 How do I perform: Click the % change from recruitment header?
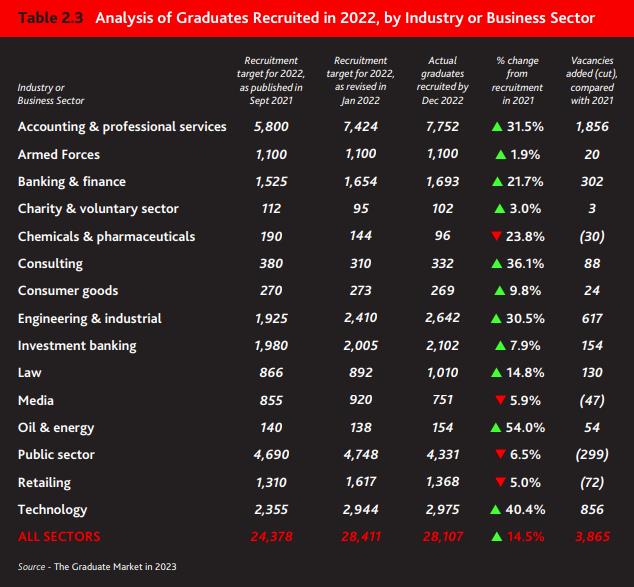click(517, 80)
